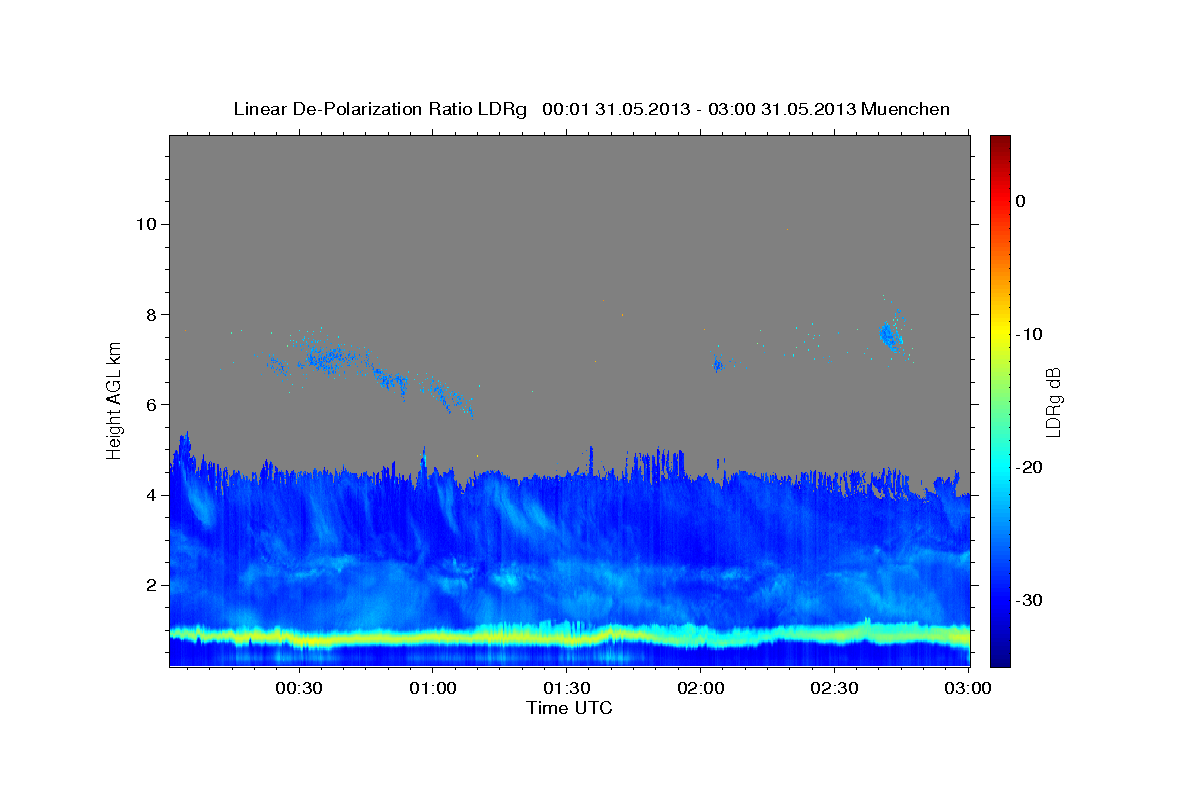Click the colorbar value -20

[1030, 467]
